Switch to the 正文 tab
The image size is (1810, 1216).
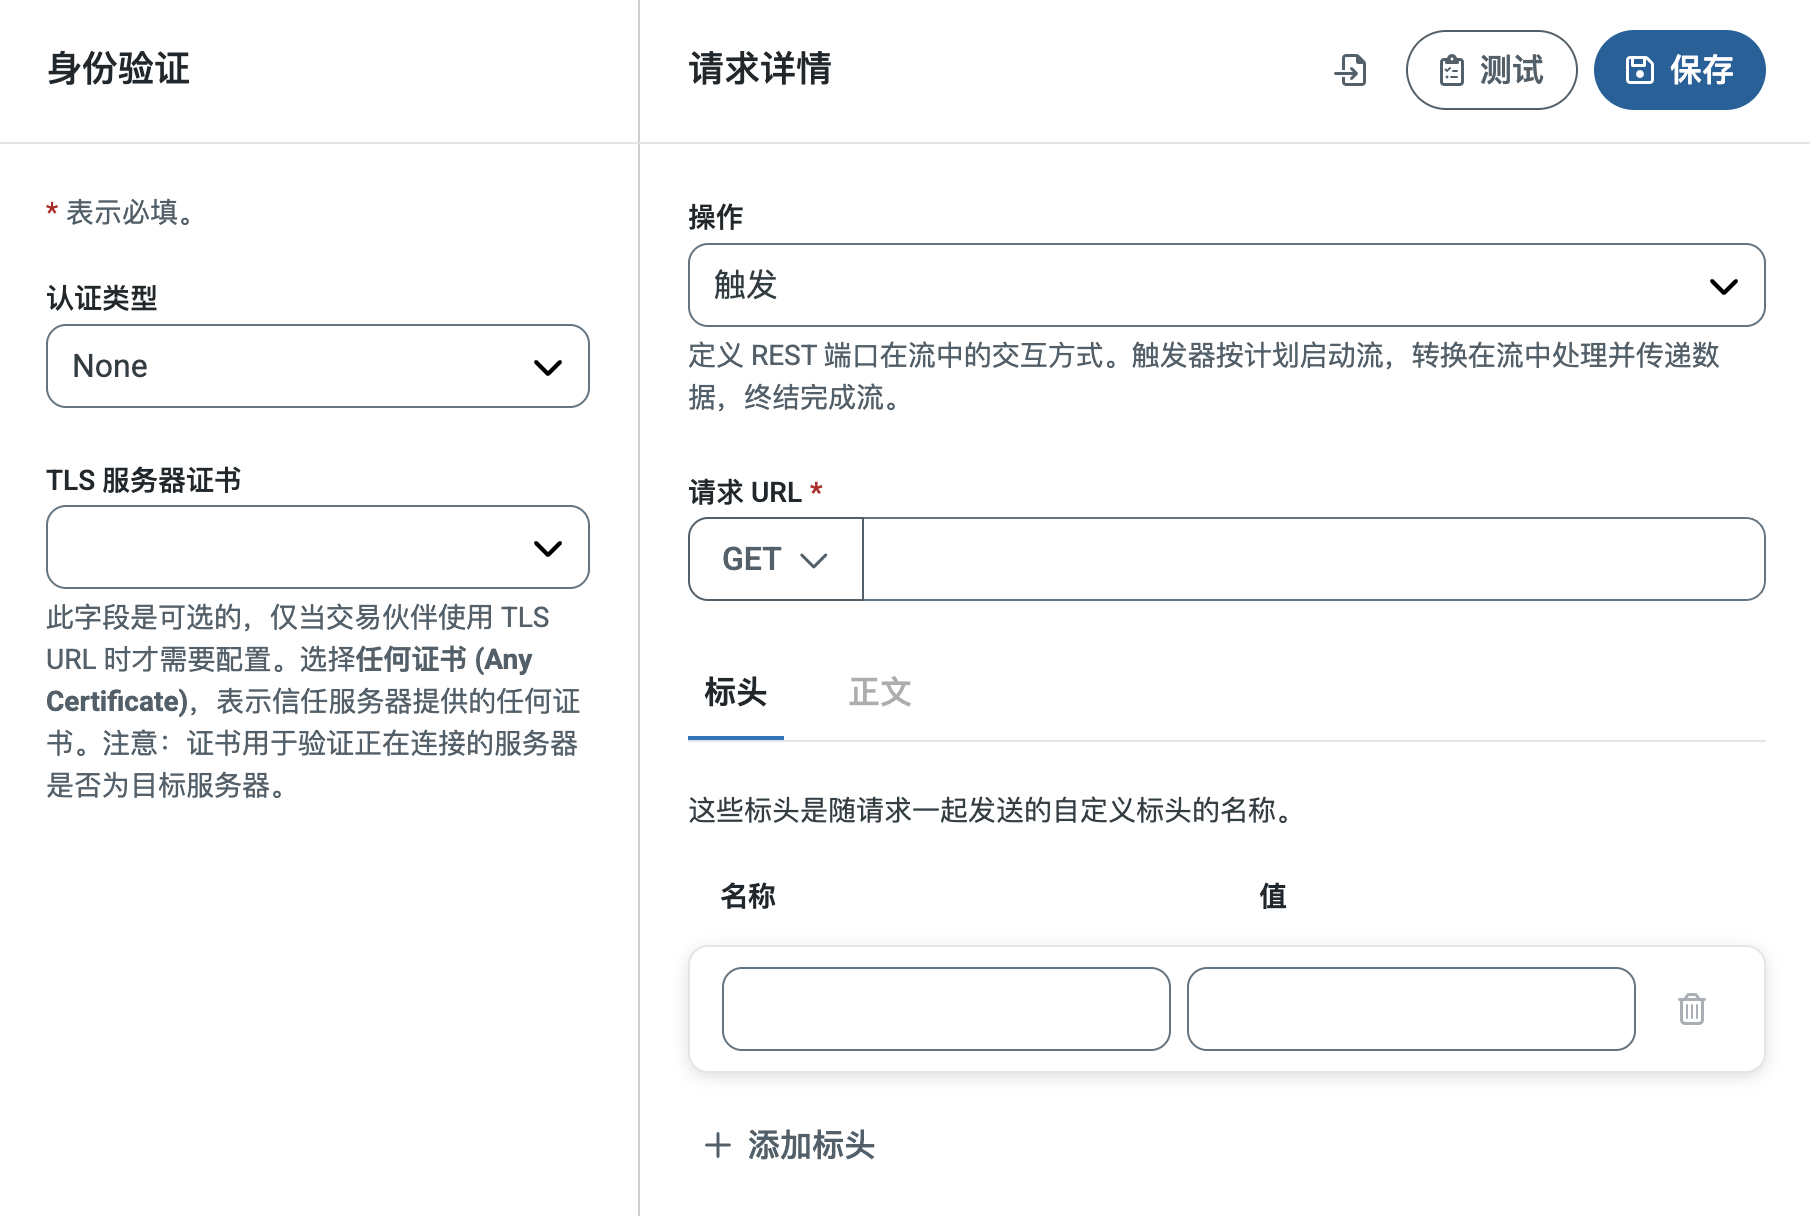point(879,692)
